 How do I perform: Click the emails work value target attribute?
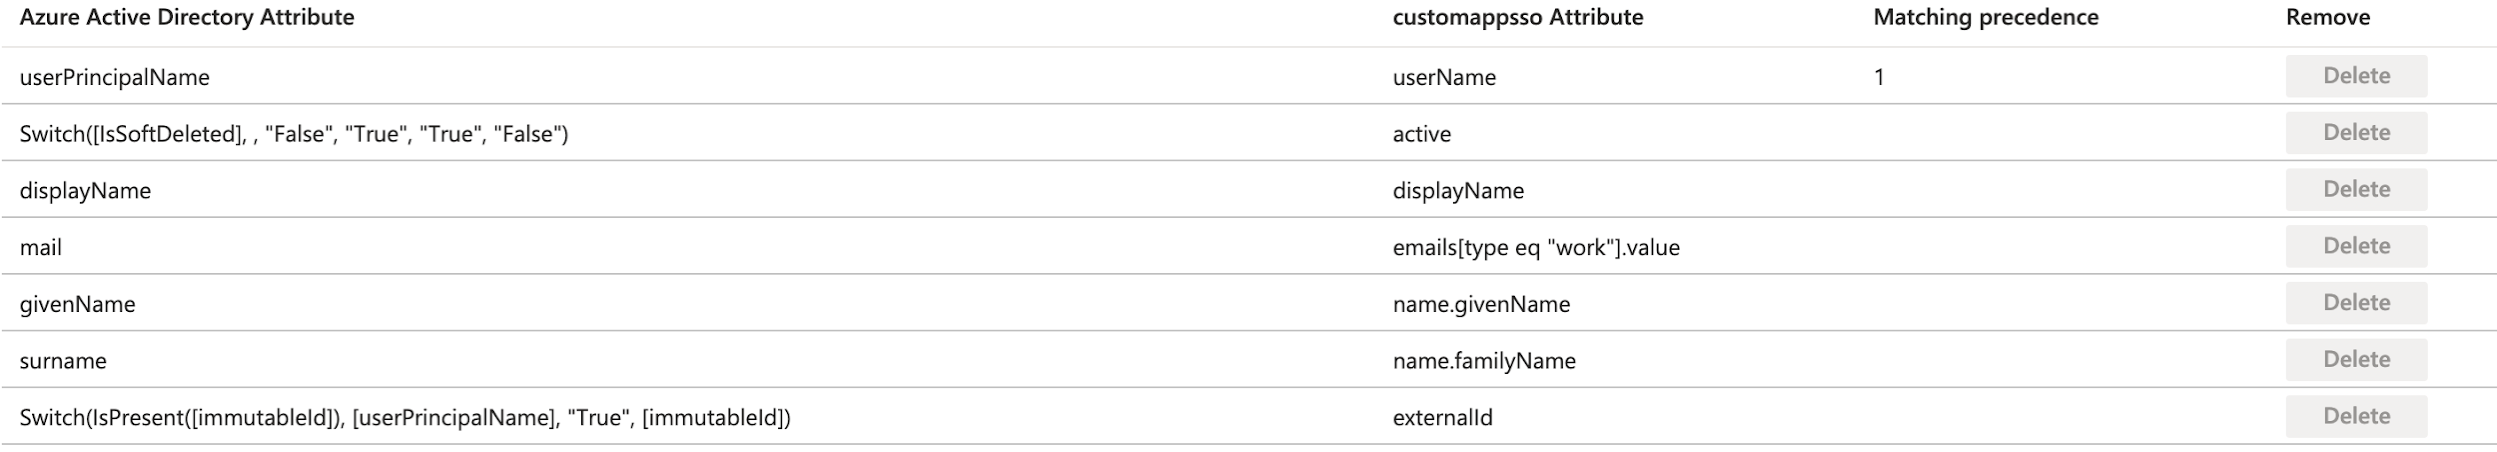[x=1535, y=247]
